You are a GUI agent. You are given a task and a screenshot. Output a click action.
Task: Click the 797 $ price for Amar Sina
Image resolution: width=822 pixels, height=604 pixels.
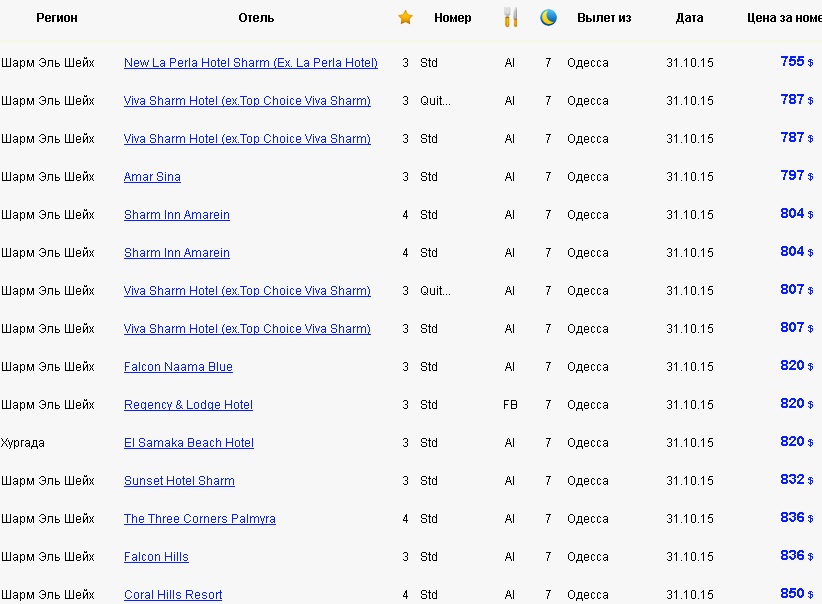[x=797, y=175]
